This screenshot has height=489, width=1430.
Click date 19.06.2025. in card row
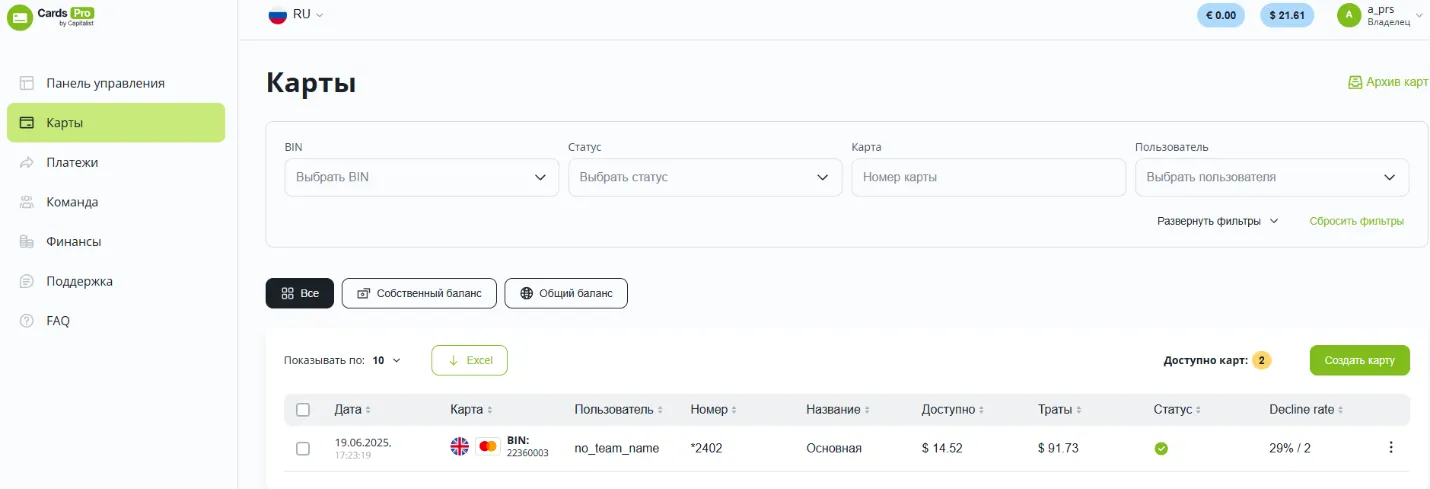point(363,442)
